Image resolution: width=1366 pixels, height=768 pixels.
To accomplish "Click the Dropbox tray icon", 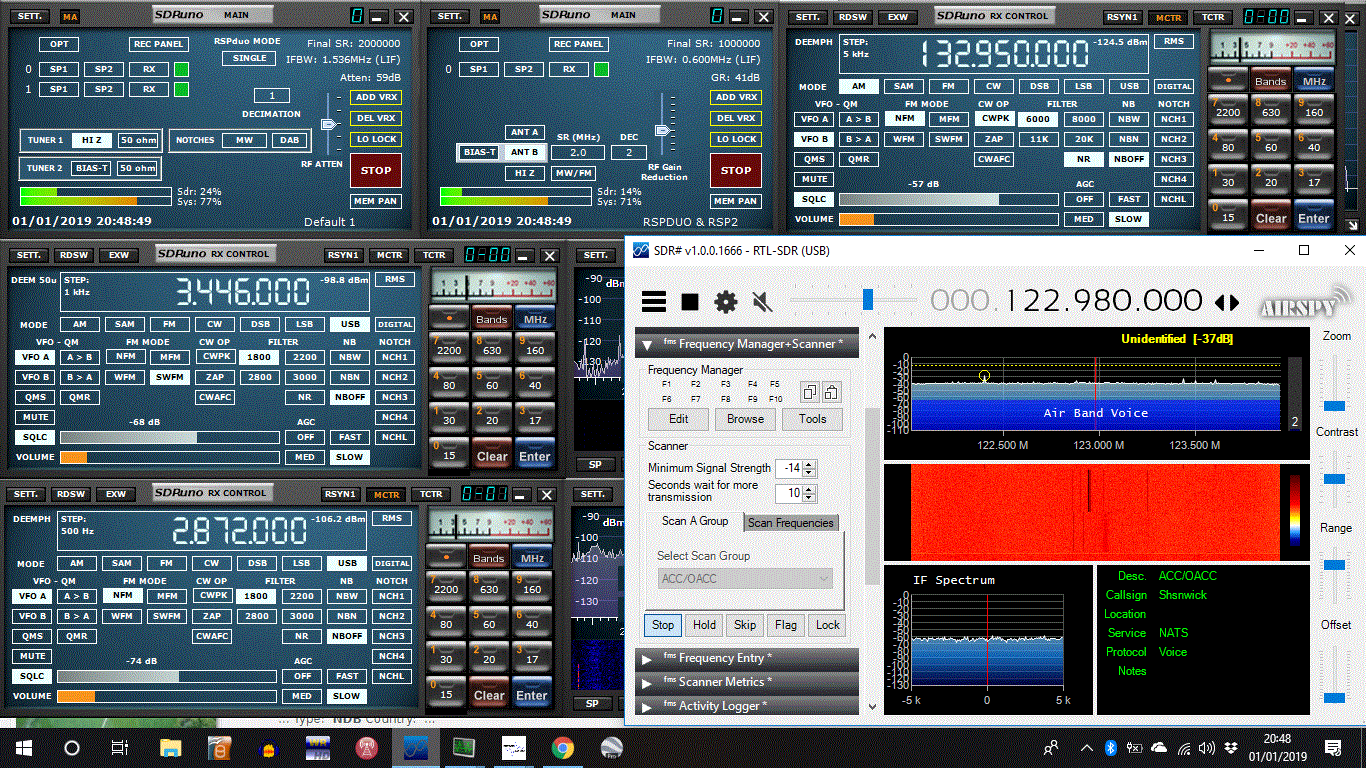I will point(1229,747).
